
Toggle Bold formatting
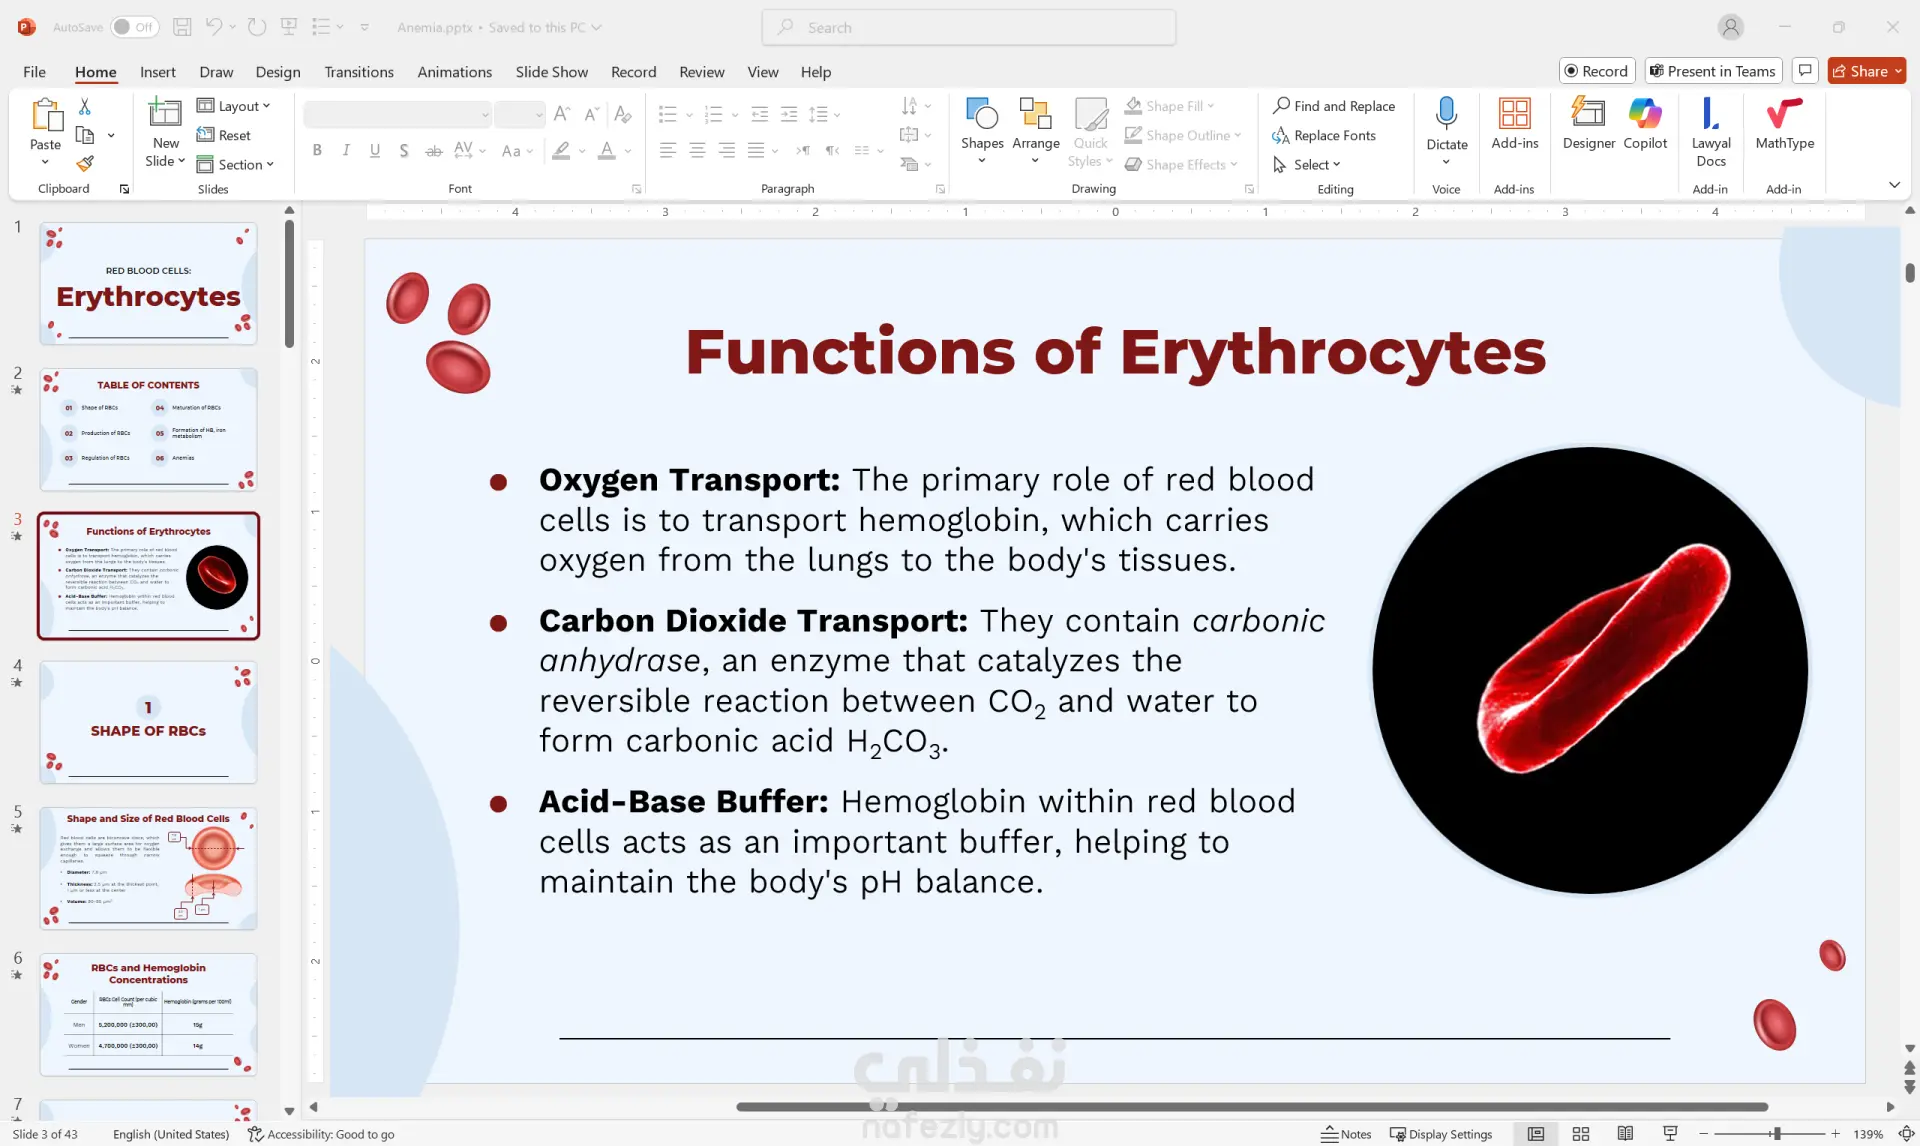coord(317,150)
